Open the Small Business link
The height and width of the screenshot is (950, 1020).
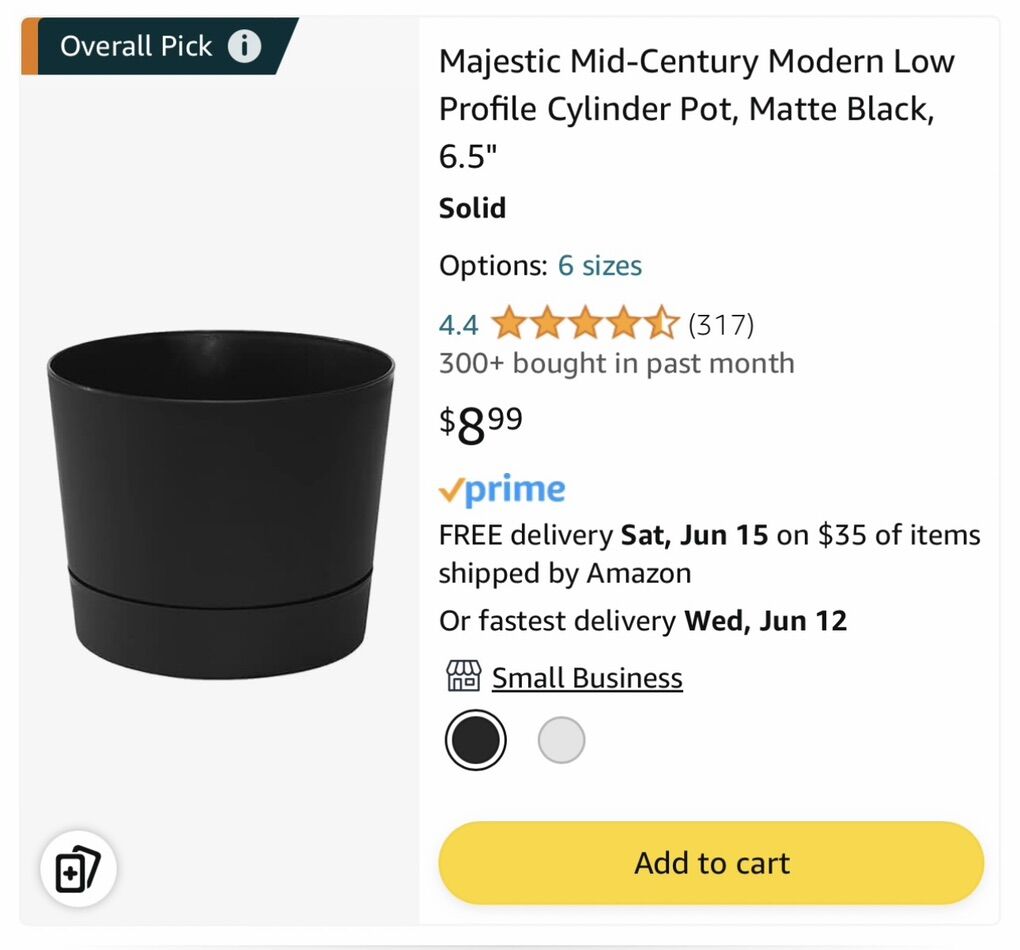click(587, 678)
